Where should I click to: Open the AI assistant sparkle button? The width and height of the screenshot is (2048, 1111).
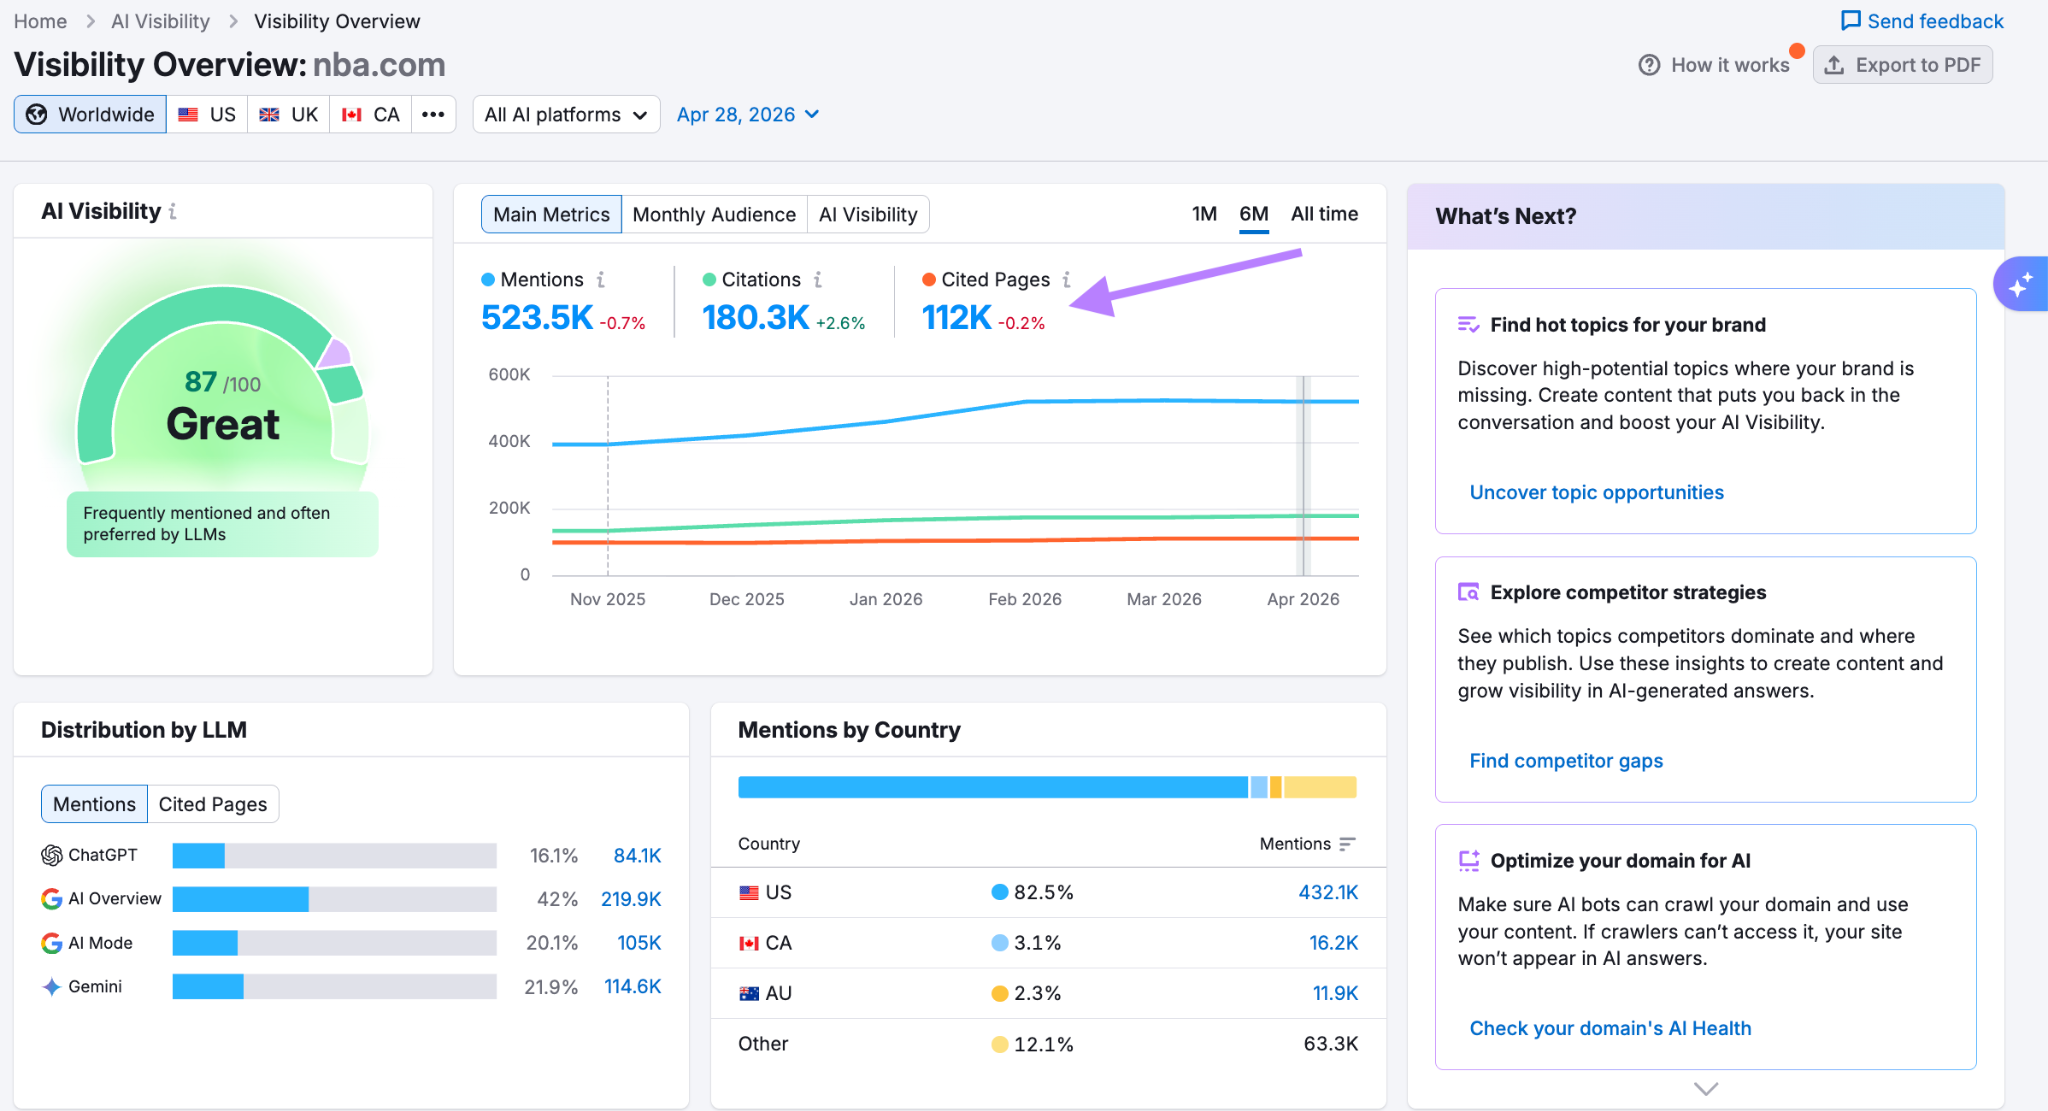click(x=2020, y=284)
